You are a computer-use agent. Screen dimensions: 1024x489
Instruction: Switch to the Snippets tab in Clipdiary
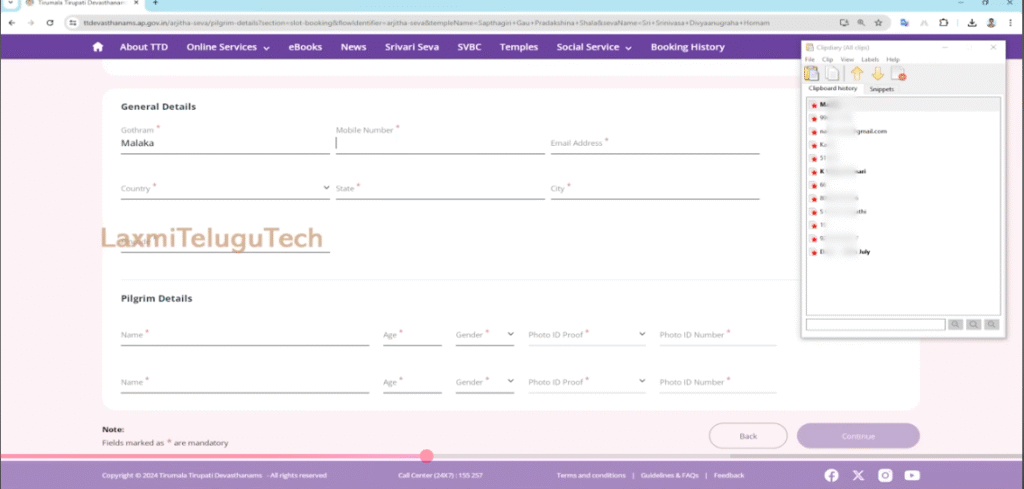tap(881, 89)
